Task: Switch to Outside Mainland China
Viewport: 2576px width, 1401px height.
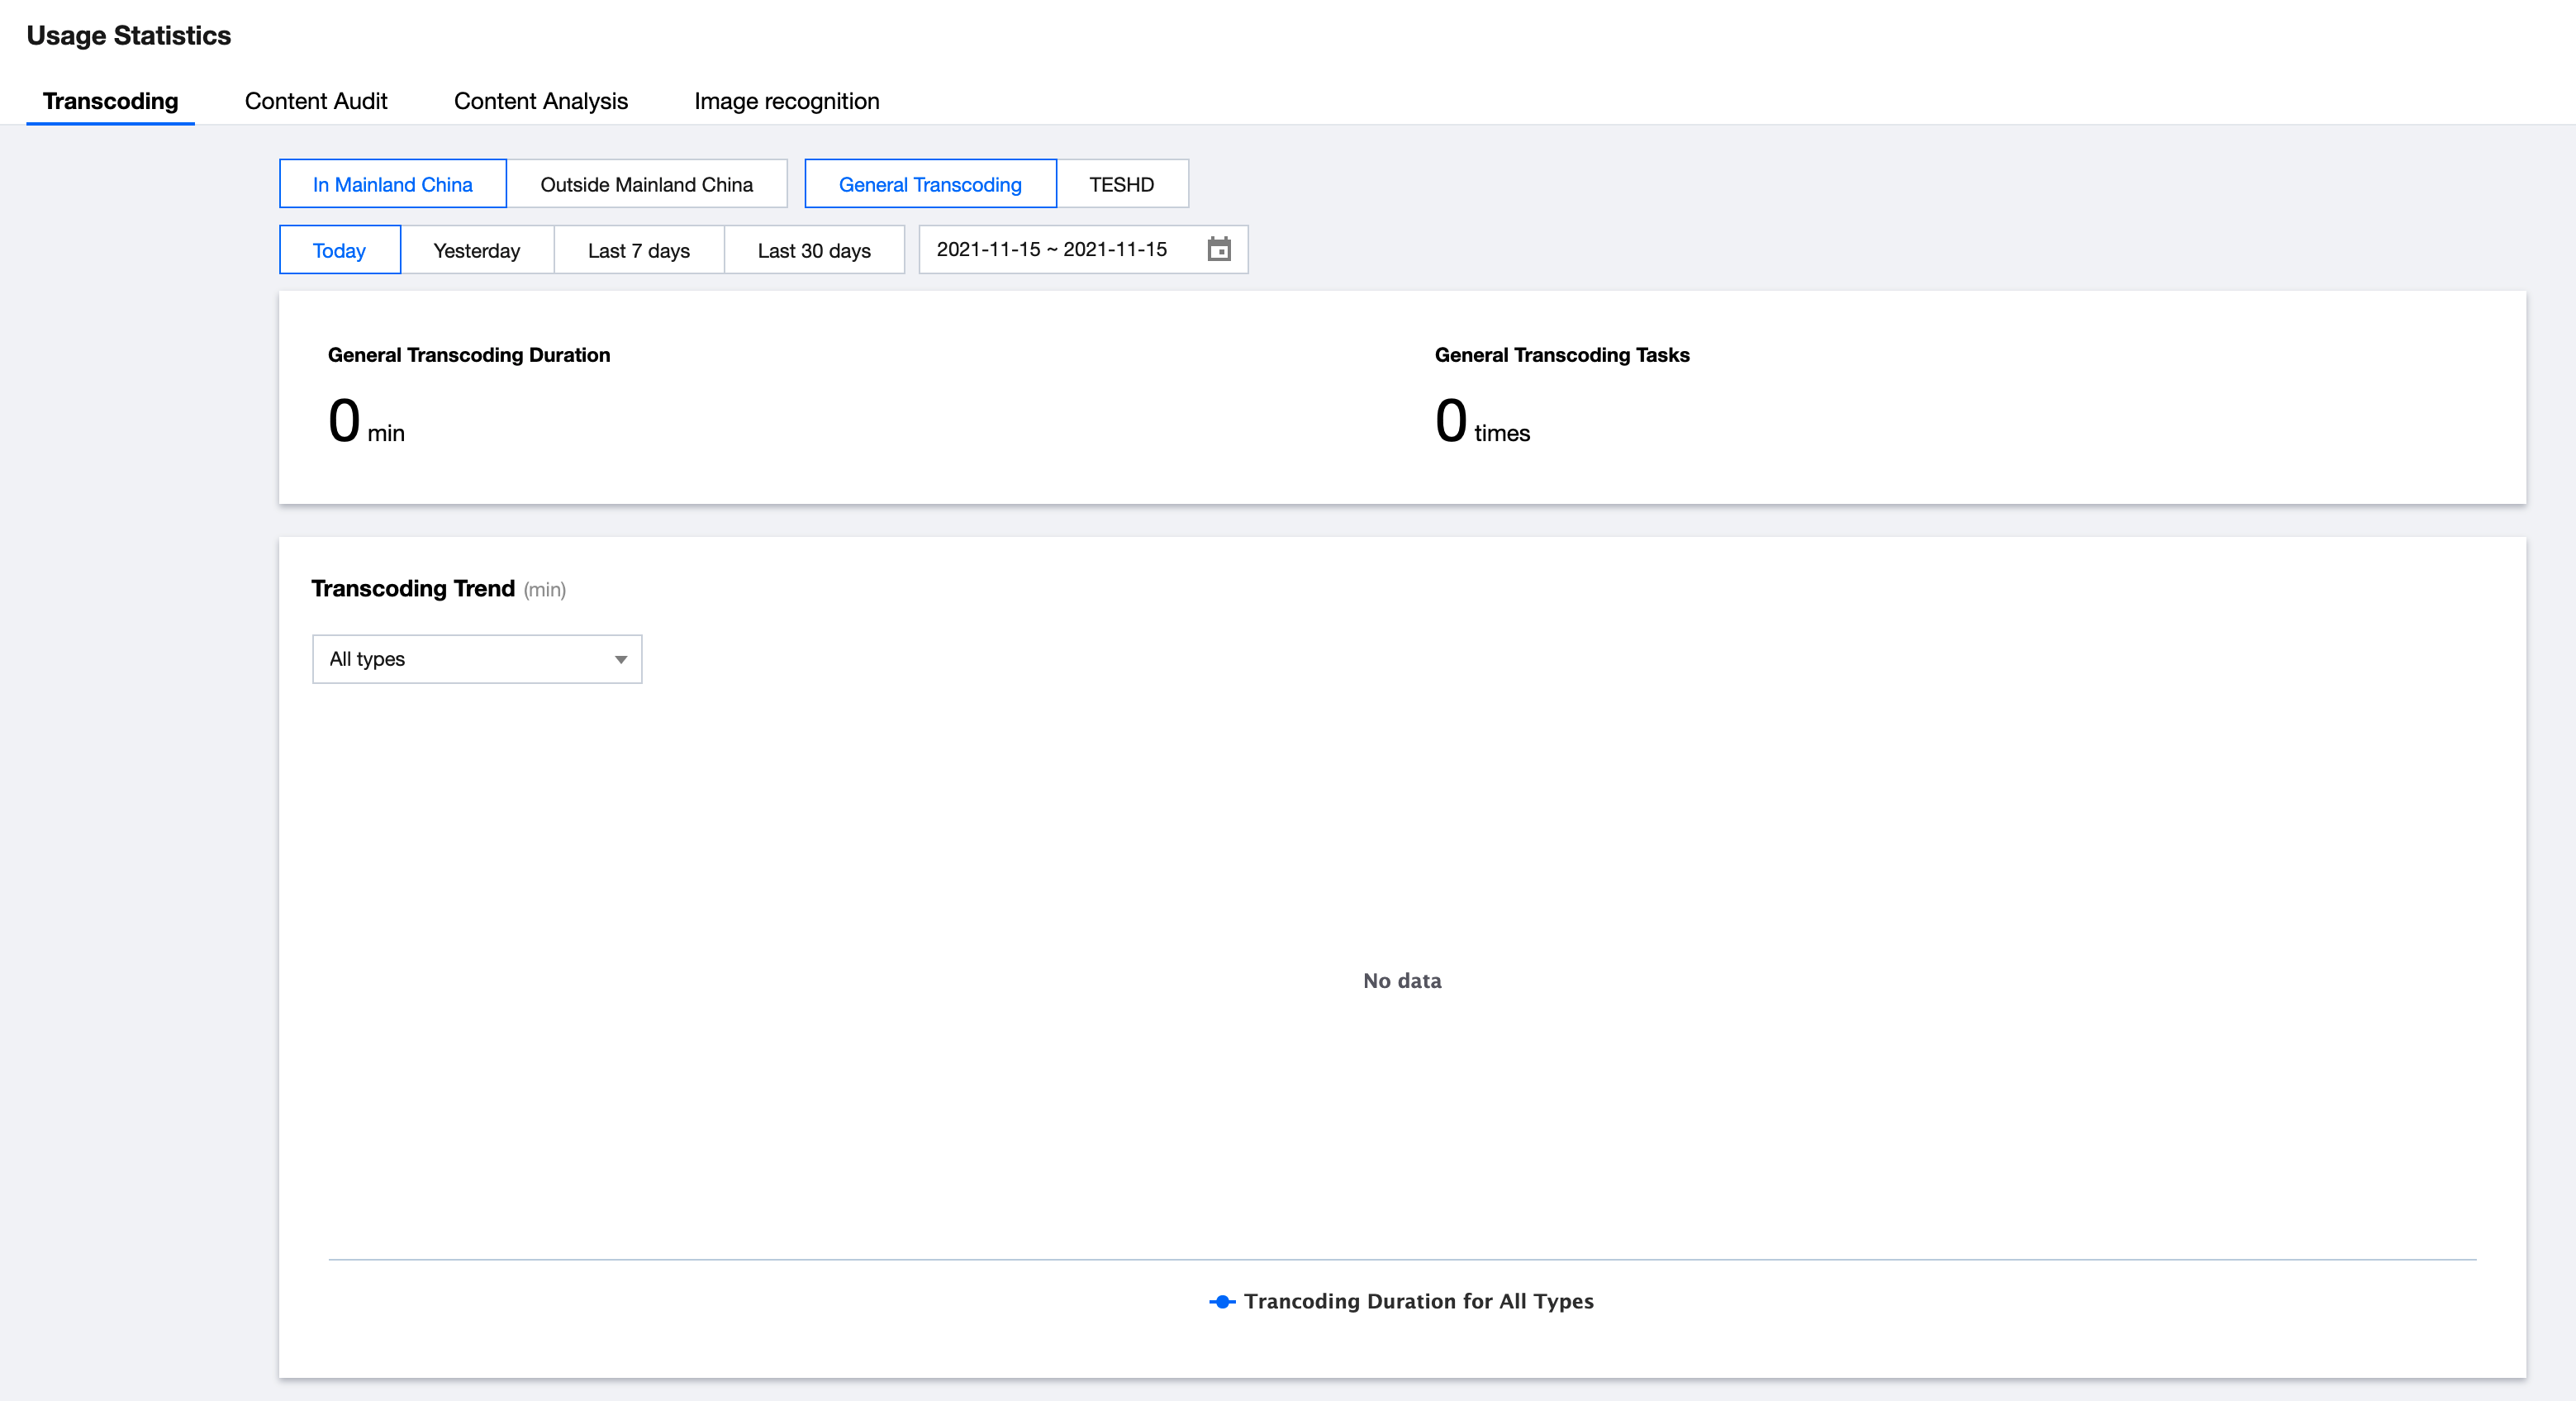Action: tap(646, 184)
